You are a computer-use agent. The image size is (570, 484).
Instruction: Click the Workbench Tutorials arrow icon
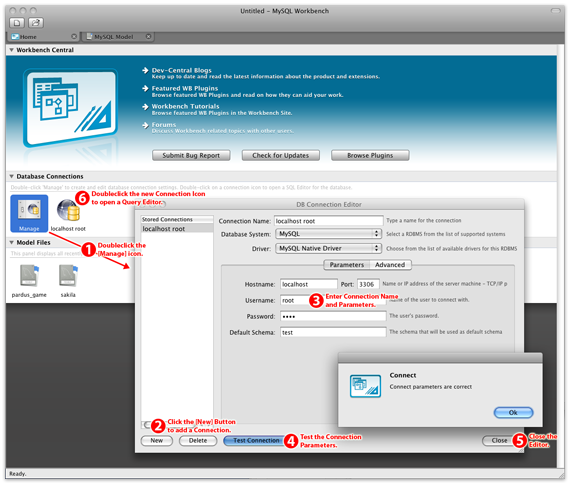click(145, 107)
